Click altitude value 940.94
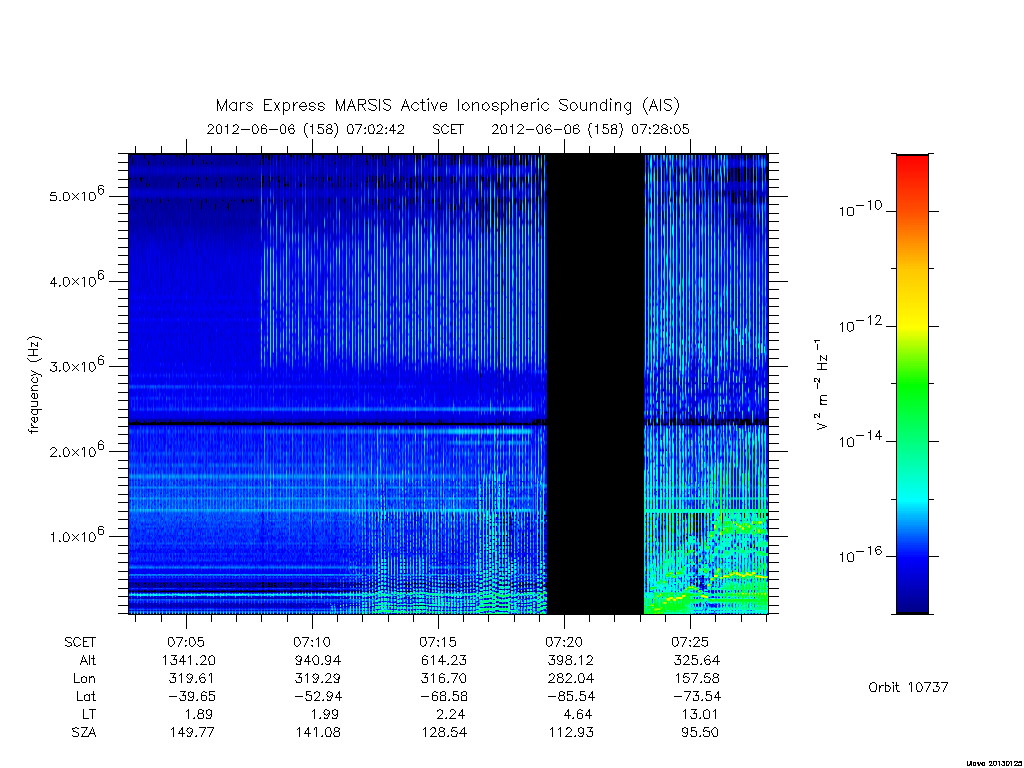 pos(317,660)
